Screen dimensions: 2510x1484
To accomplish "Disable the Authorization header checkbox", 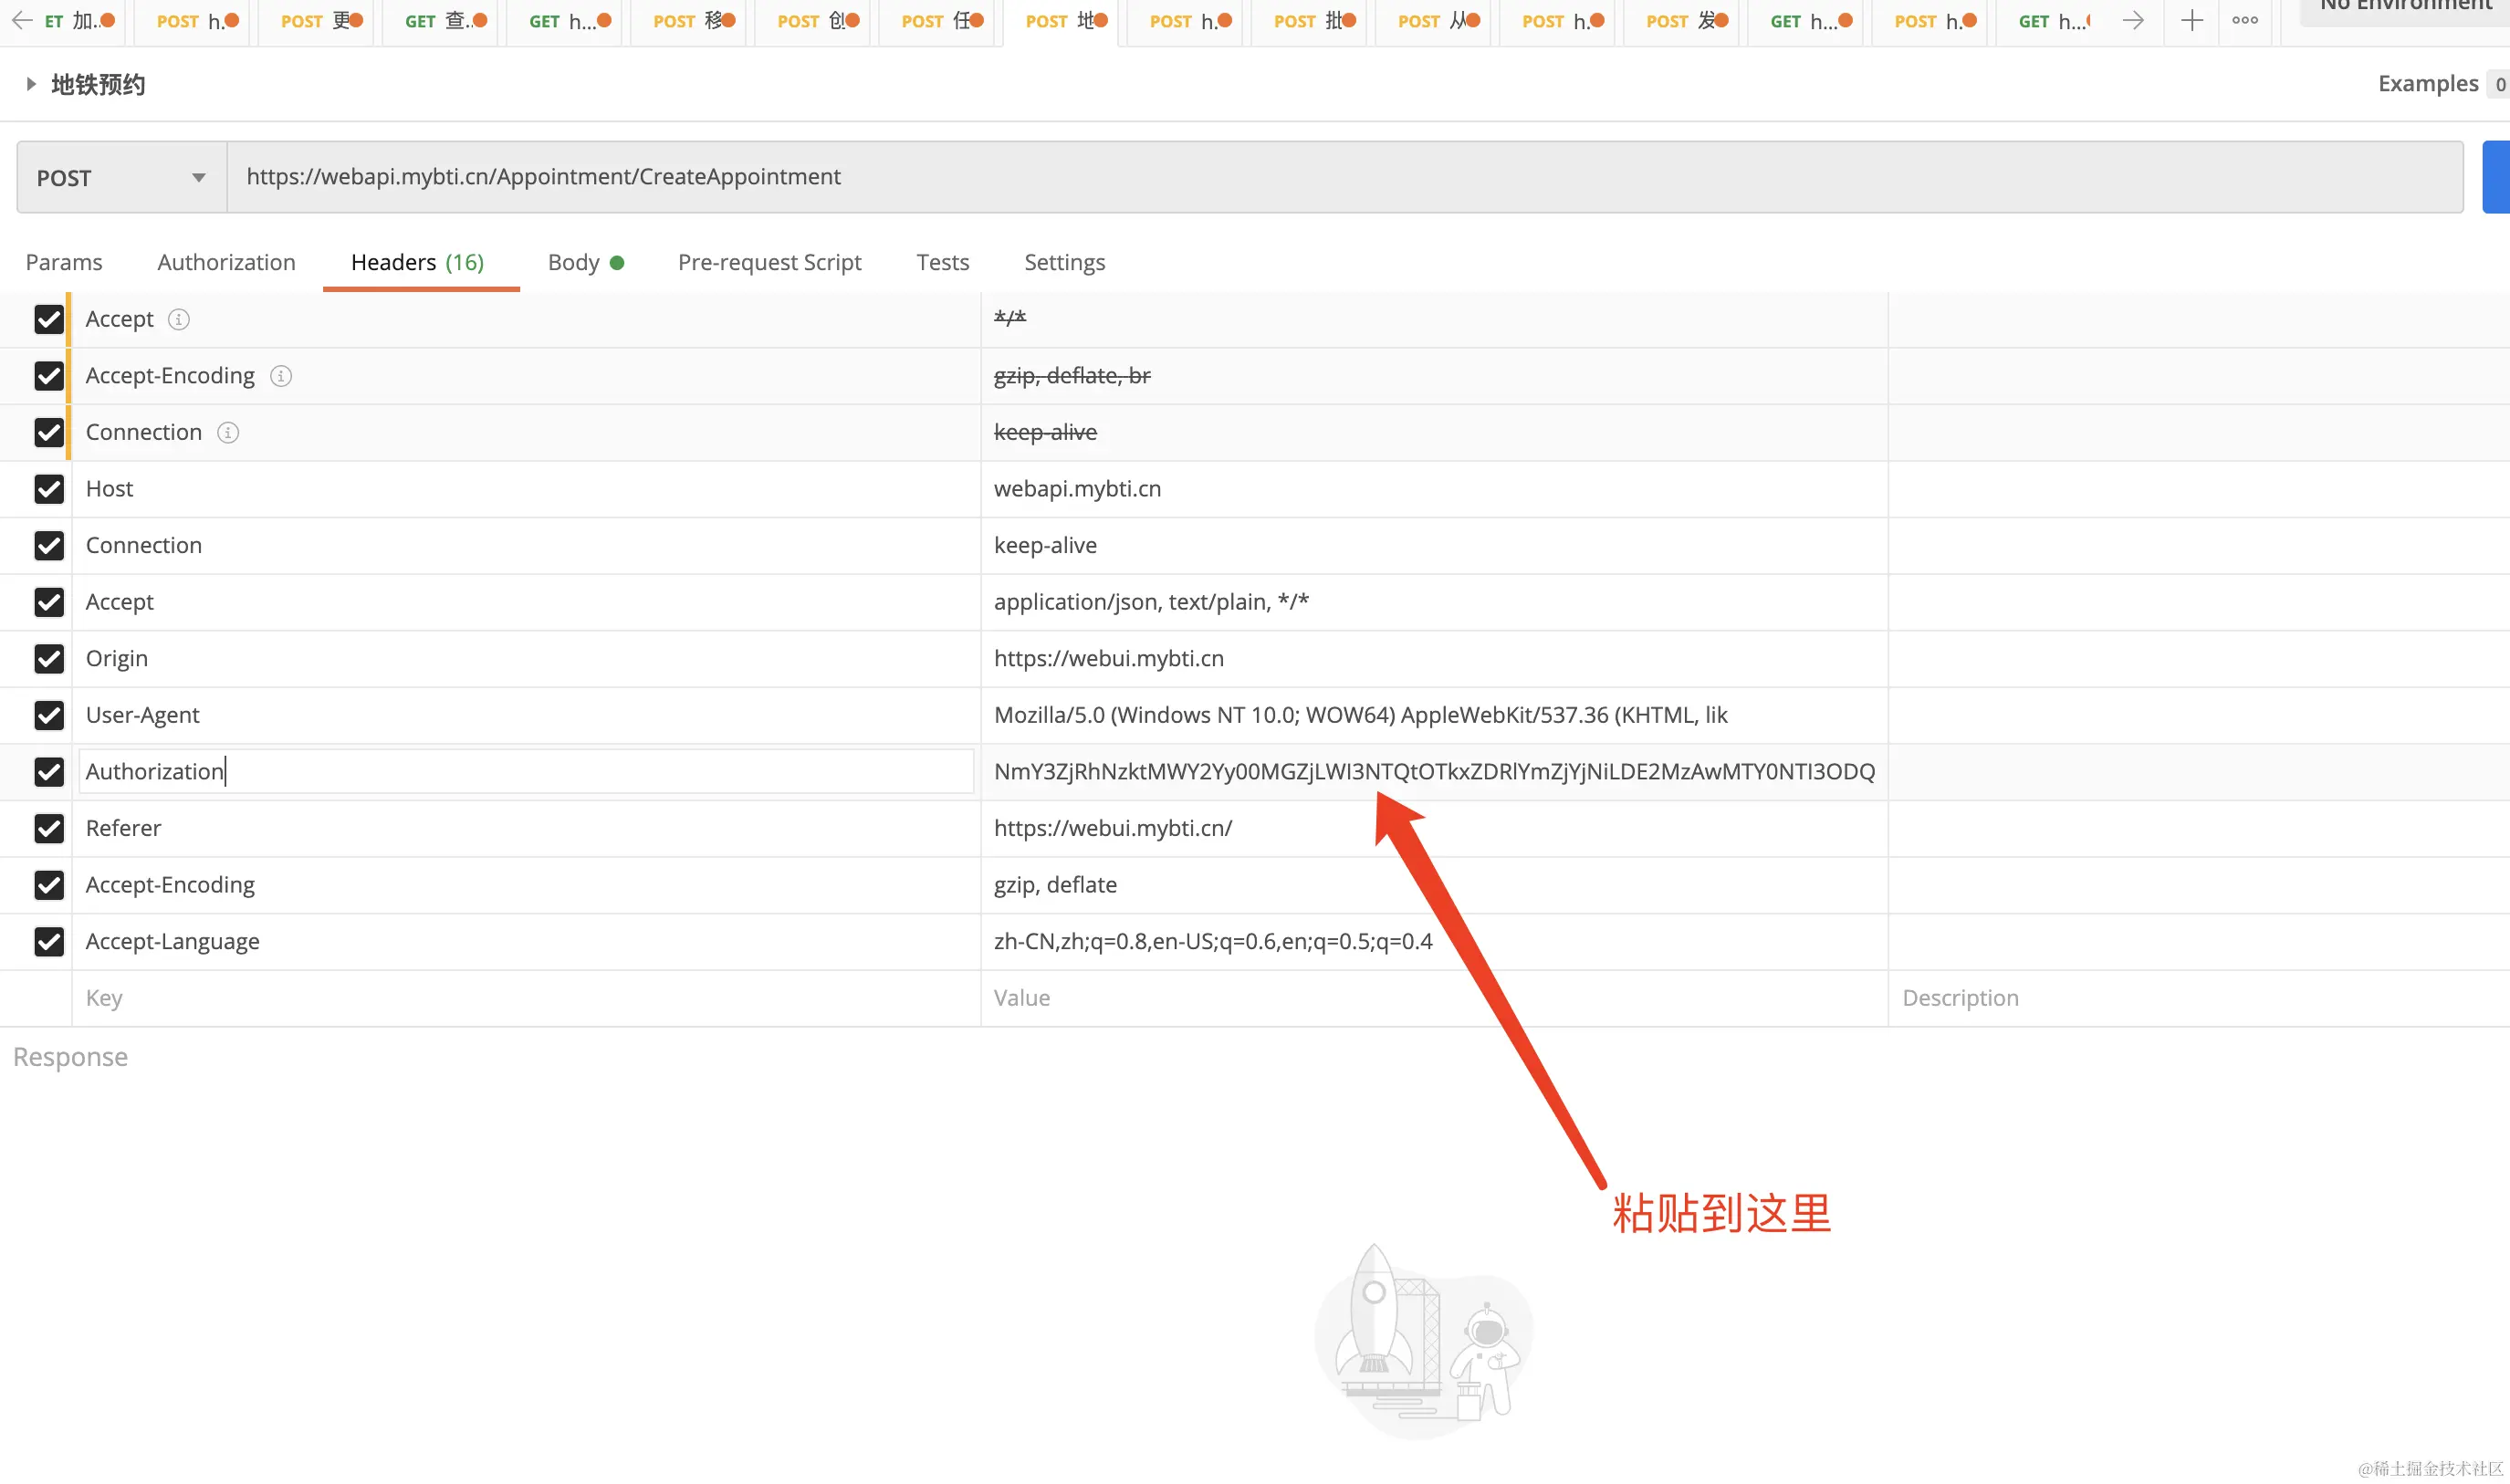I will tap(49, 772).
